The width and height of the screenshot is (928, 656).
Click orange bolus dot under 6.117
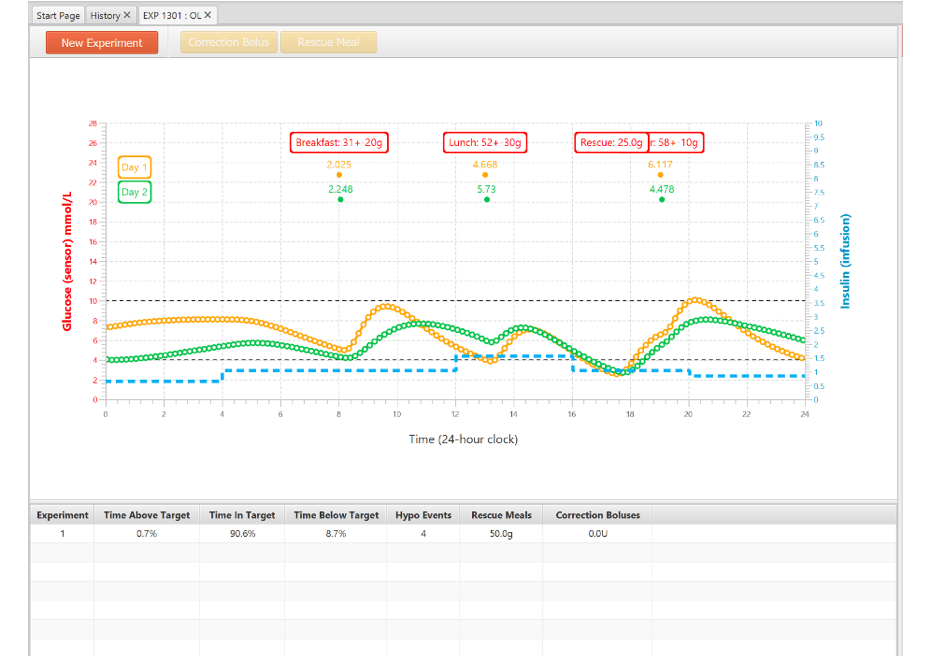[x=660, y=175]
